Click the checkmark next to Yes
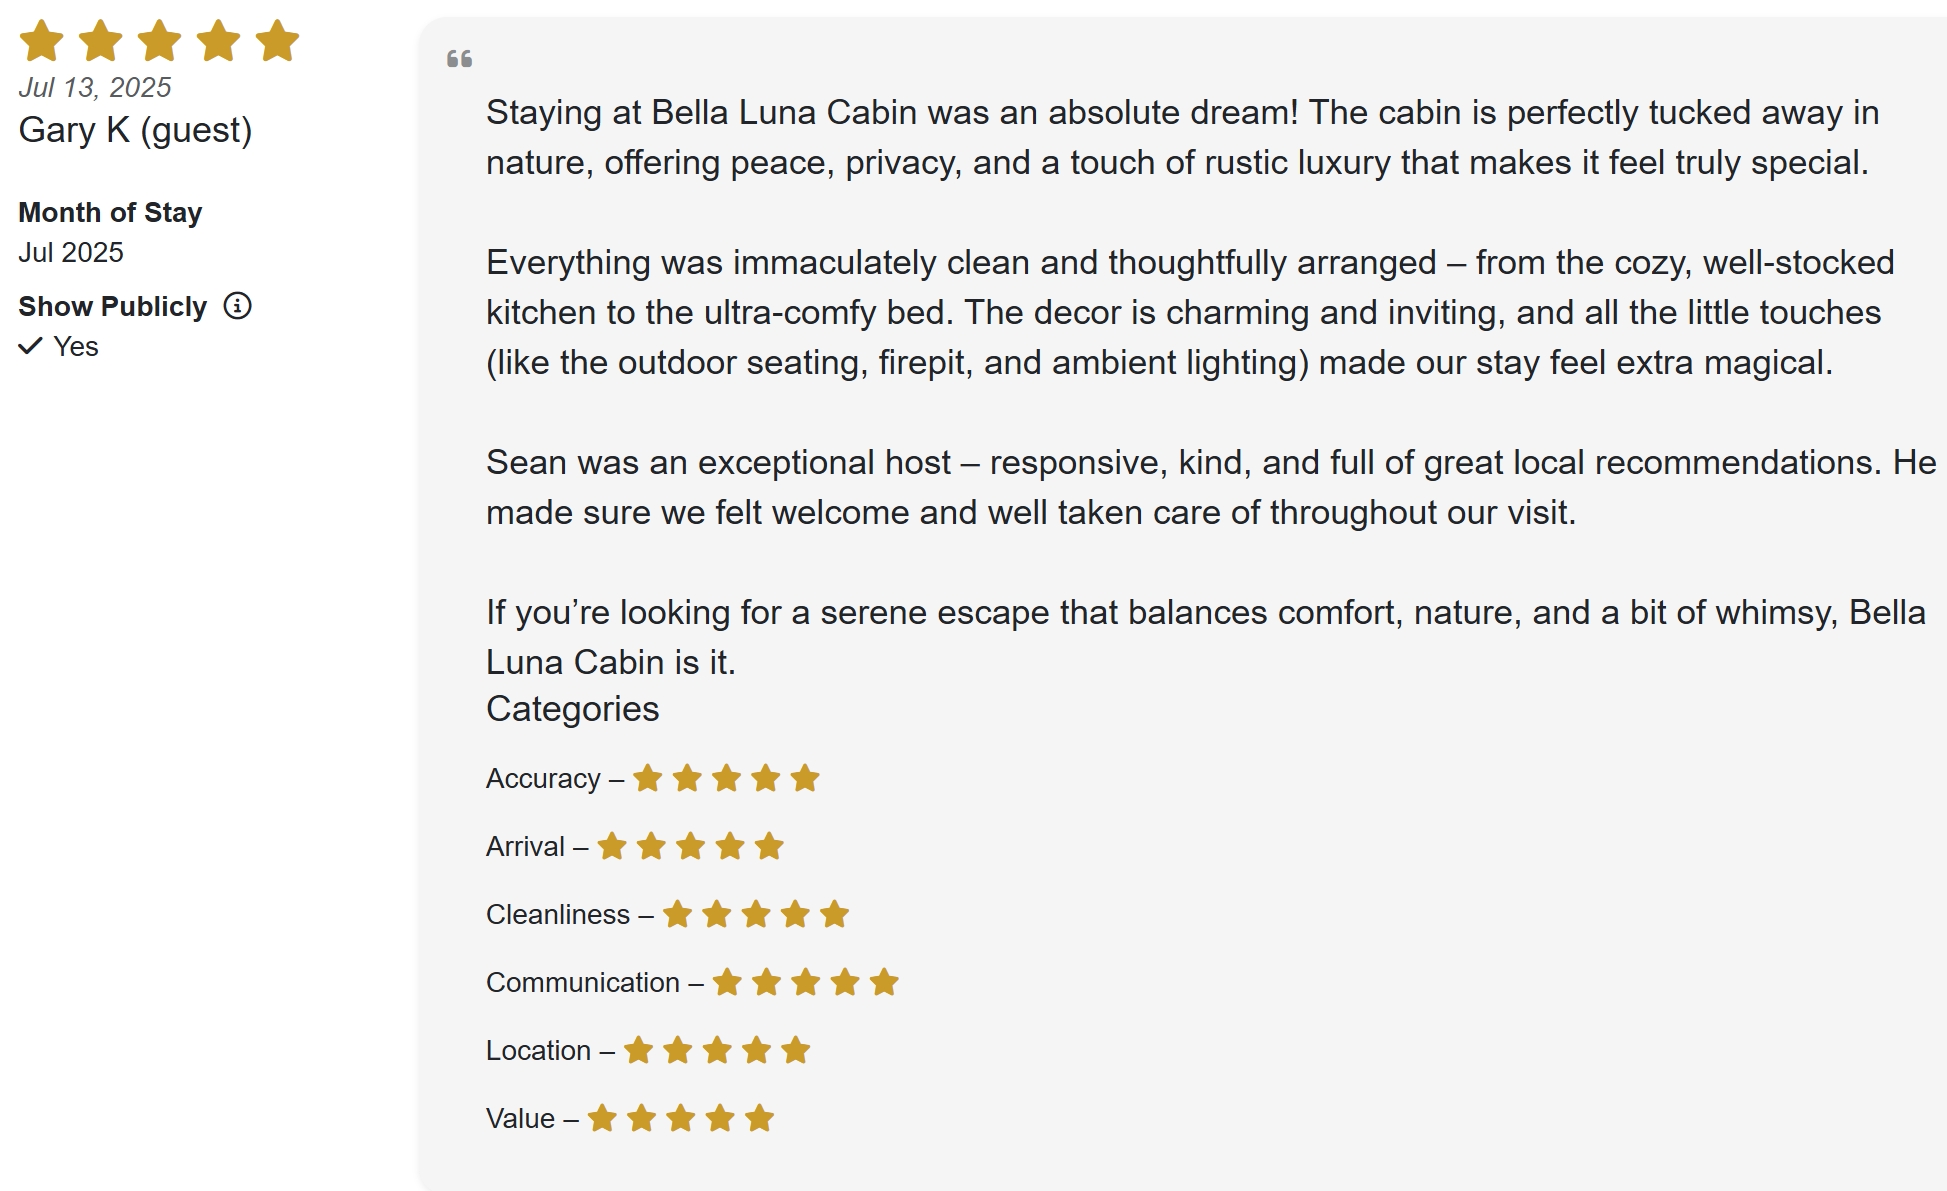Viewport: 1947px width, 1191px height. [31, 346]
